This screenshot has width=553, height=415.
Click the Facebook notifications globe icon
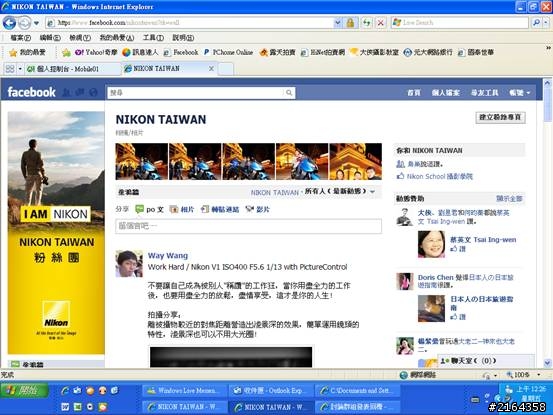click(x=93, y=92)
